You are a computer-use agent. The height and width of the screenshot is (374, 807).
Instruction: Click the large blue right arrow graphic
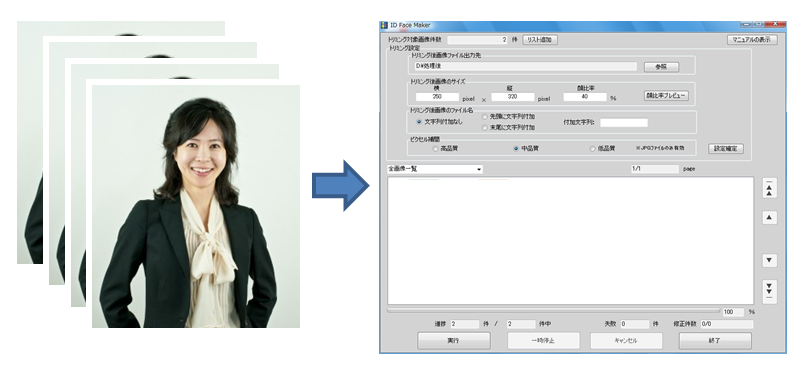point(340,186)
